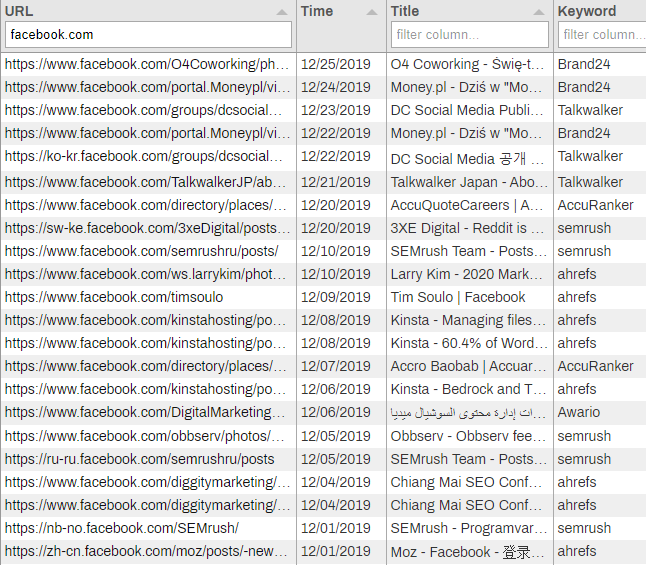Click ahrefs keyword in Moz row

(x=577, y=551)
